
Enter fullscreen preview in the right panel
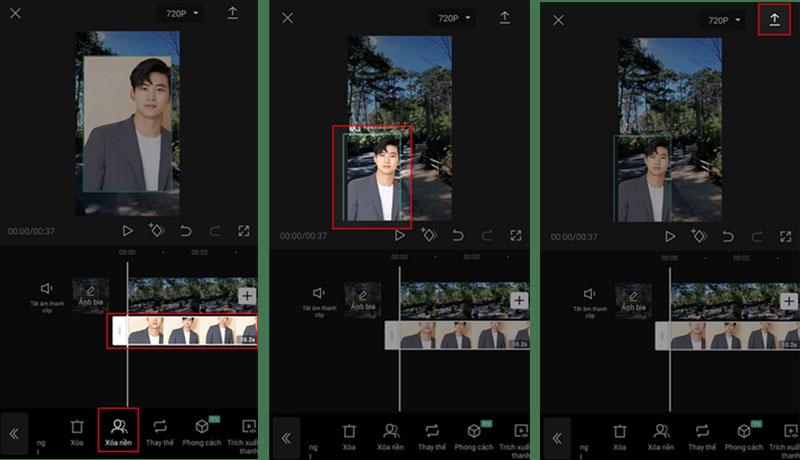pos(786,236)
